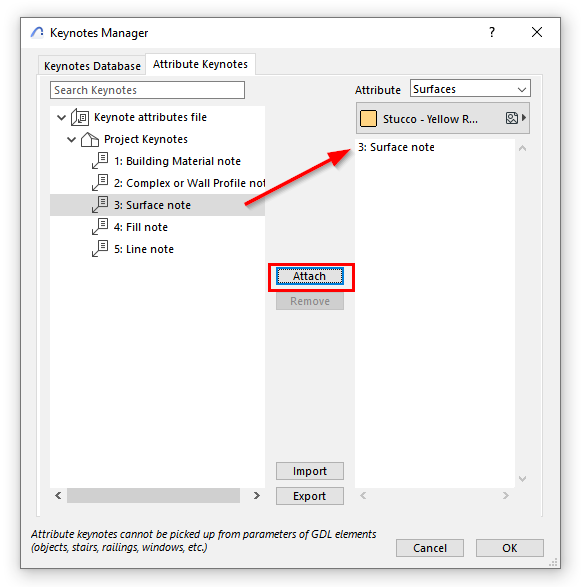
Task: Click the Project Keynotes house icon
Action: [90, 139]
